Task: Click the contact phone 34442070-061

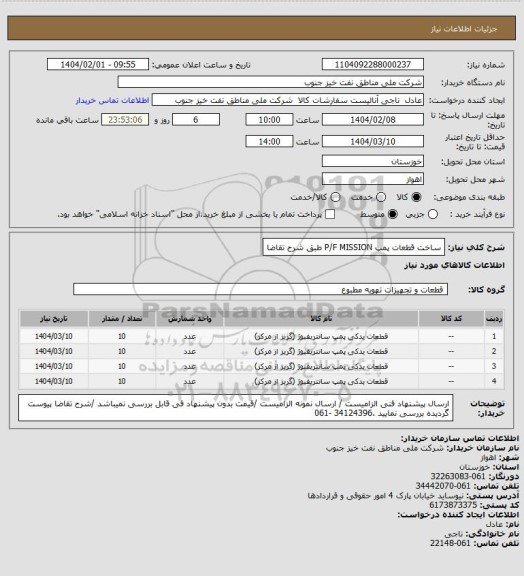Action: tap(443, 486)
